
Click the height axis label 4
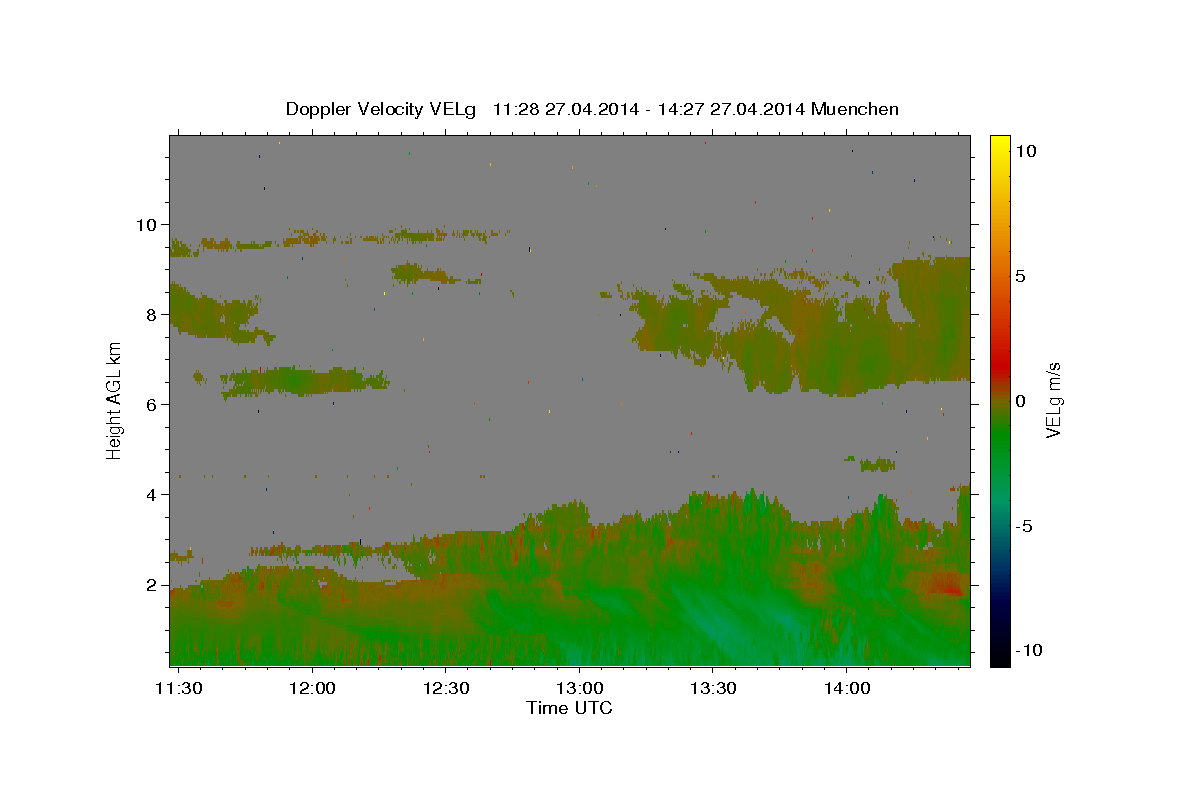tap(151, 495)
